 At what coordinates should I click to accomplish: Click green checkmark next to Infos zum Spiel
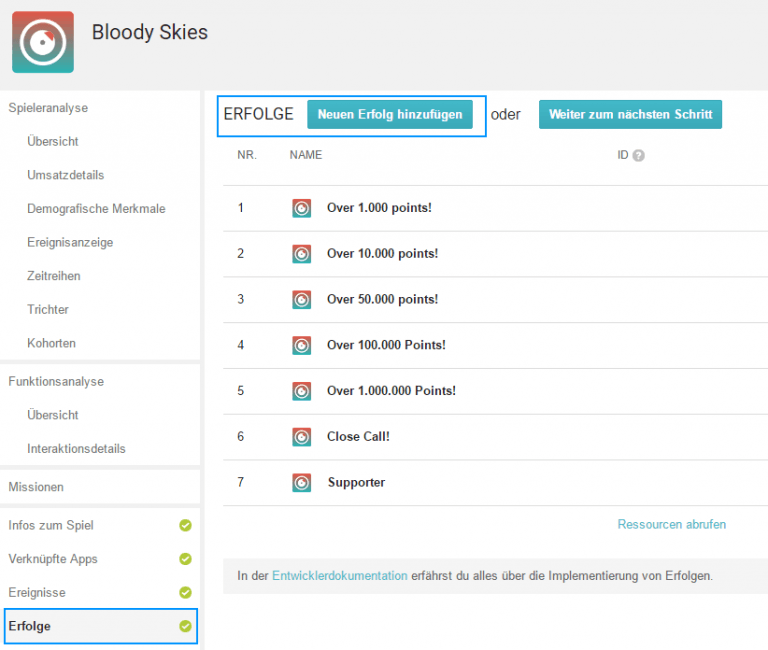click(x=185, y=526)
